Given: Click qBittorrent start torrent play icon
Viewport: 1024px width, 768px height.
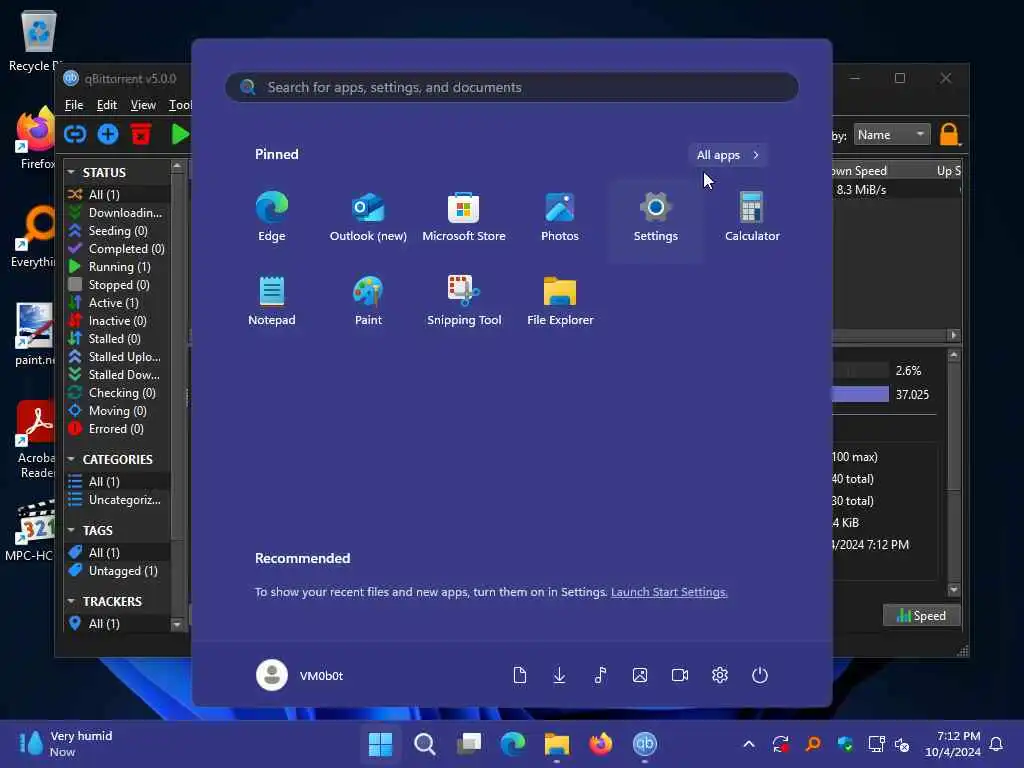Looking at the screenshot, I should pos(179,135).
